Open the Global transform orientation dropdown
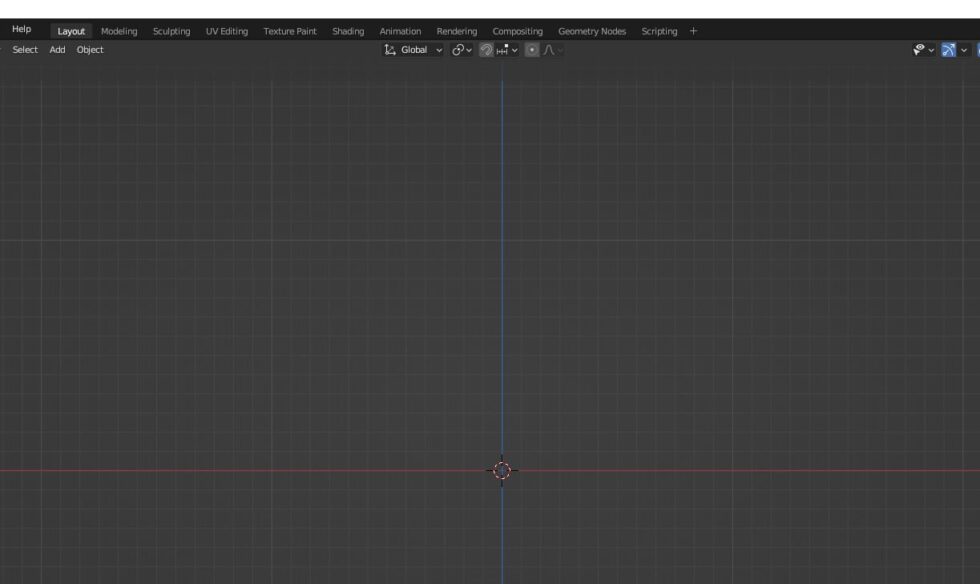This screenshot has height=584, width=980. (414, 49)
